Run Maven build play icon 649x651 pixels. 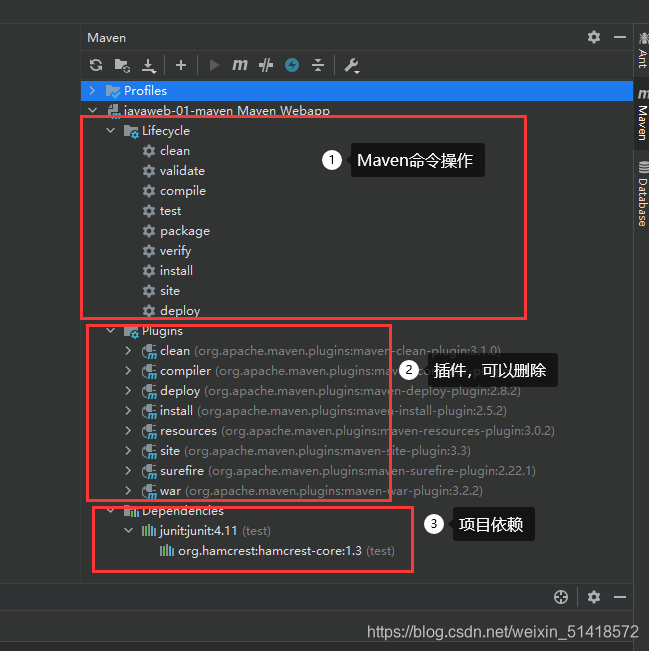214,65
